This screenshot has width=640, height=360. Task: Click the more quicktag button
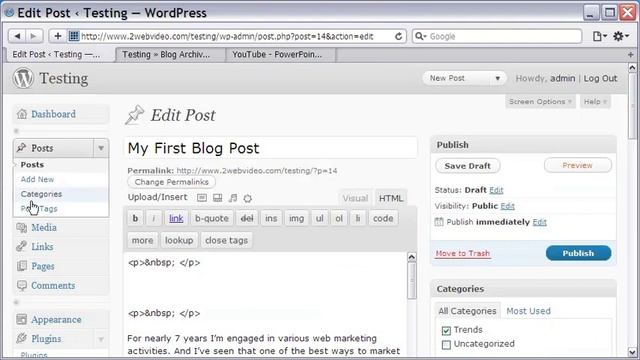click(142, 240)
